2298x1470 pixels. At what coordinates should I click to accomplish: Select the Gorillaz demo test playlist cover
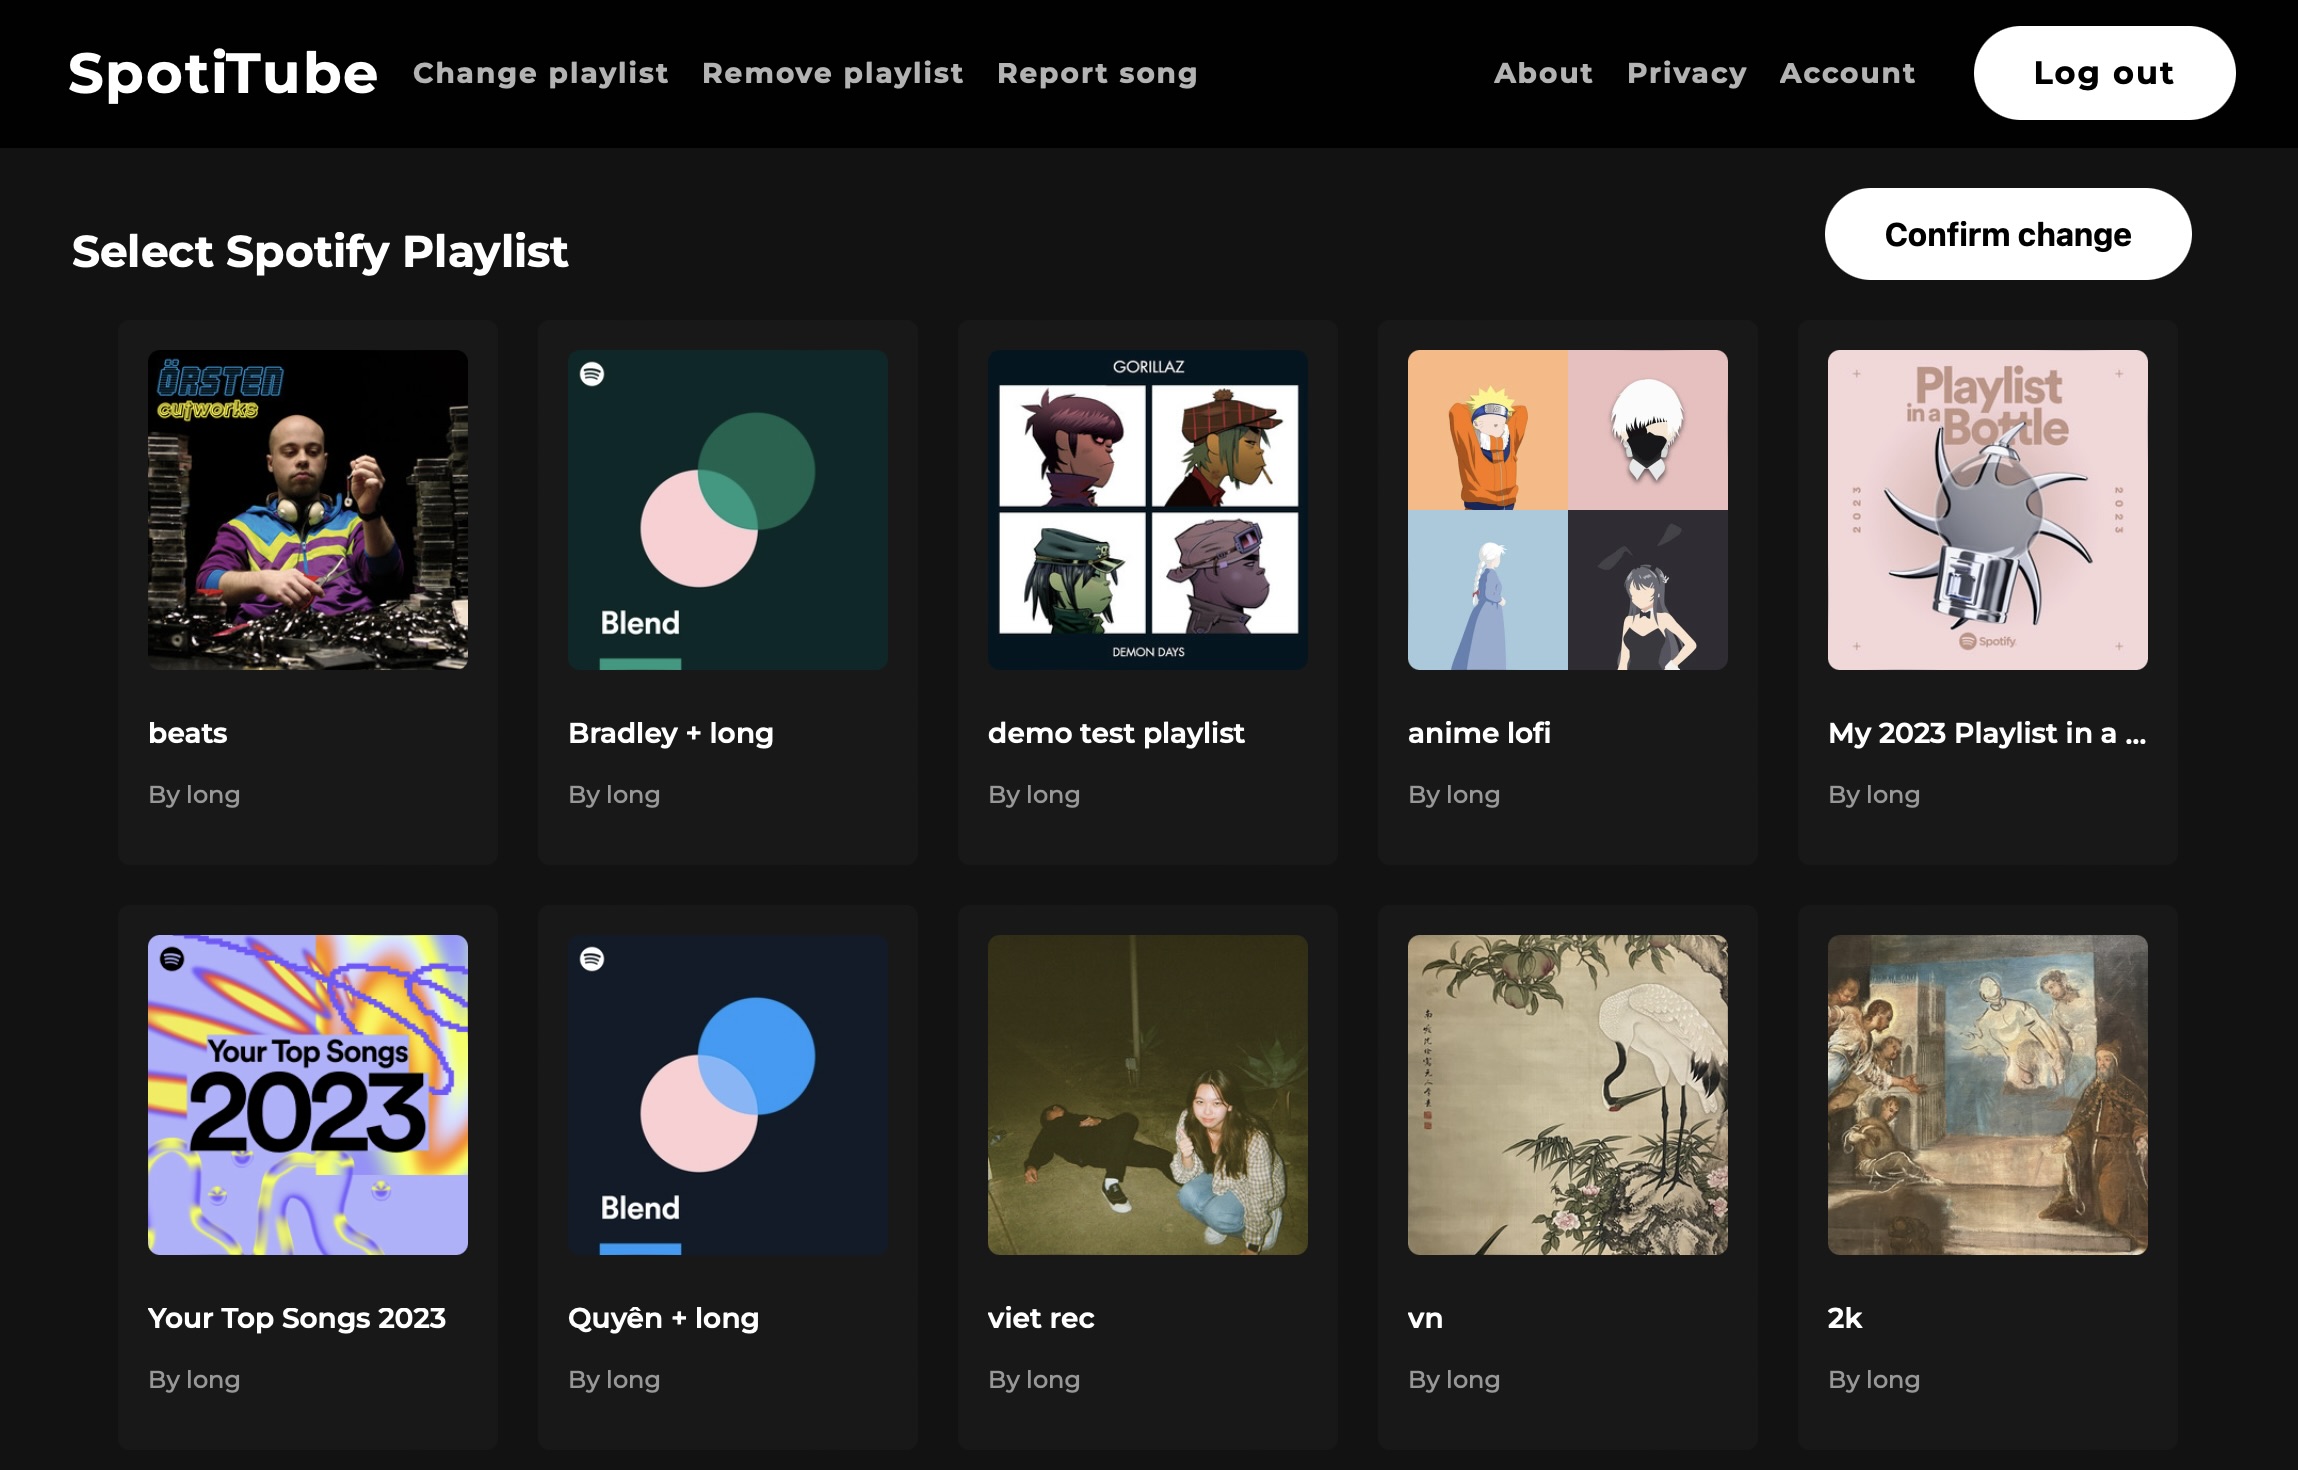(x=1148, y=510)
